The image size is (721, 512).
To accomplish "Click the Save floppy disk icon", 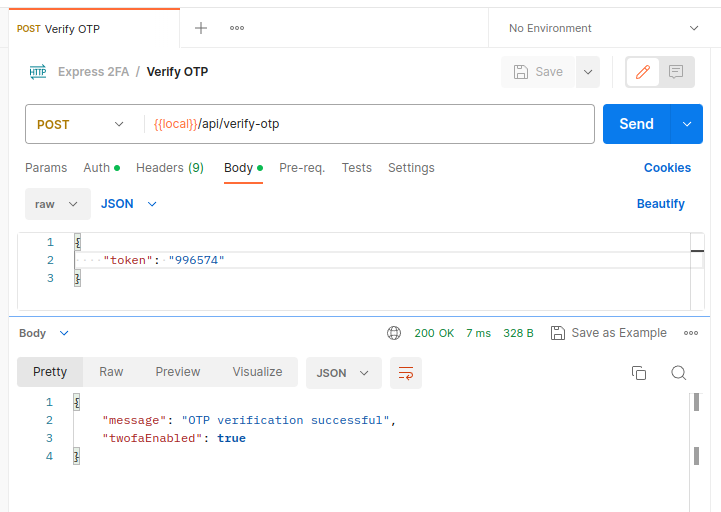I will click(521, 72).
